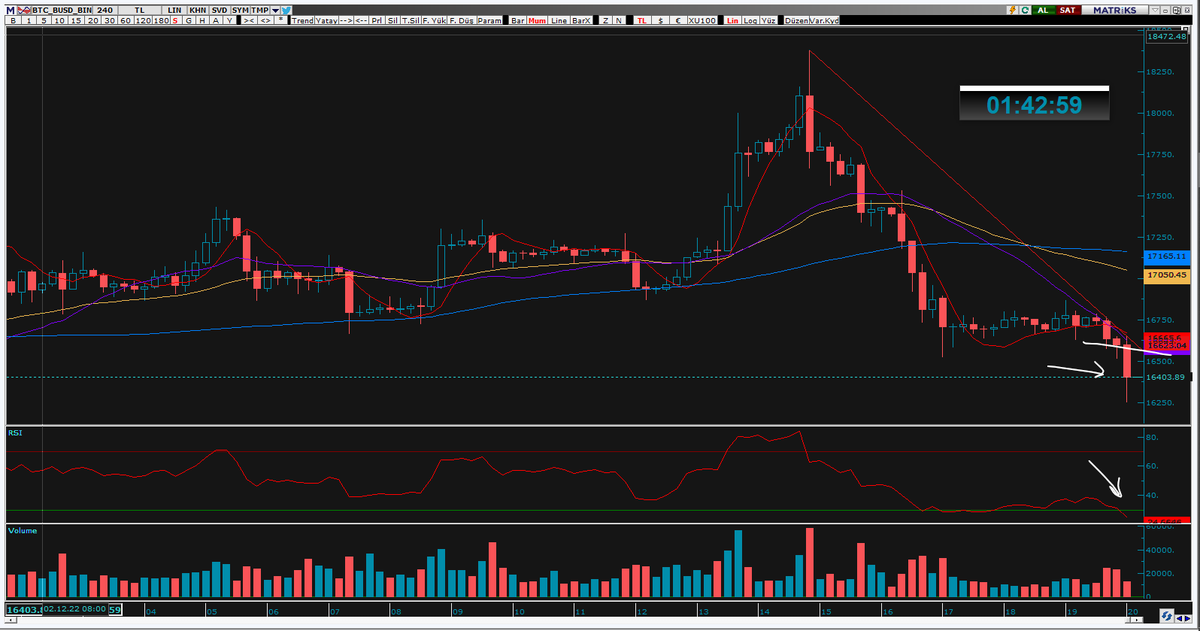Click the 240 period field
This screenshot has height=631, width=1200.
coord(105,10)
